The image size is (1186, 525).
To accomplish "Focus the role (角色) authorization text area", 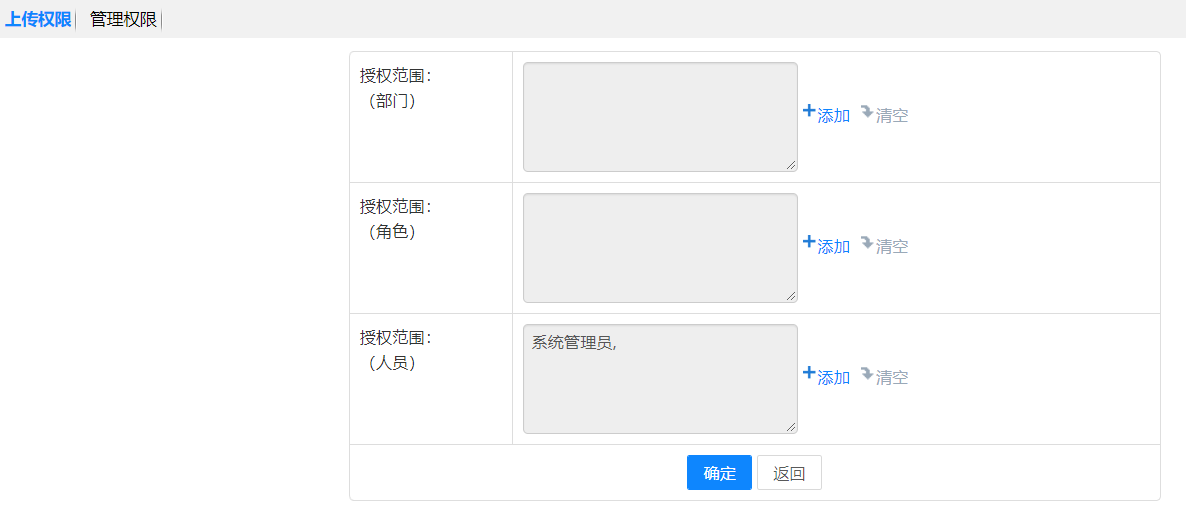I will (x=660, y=248).
